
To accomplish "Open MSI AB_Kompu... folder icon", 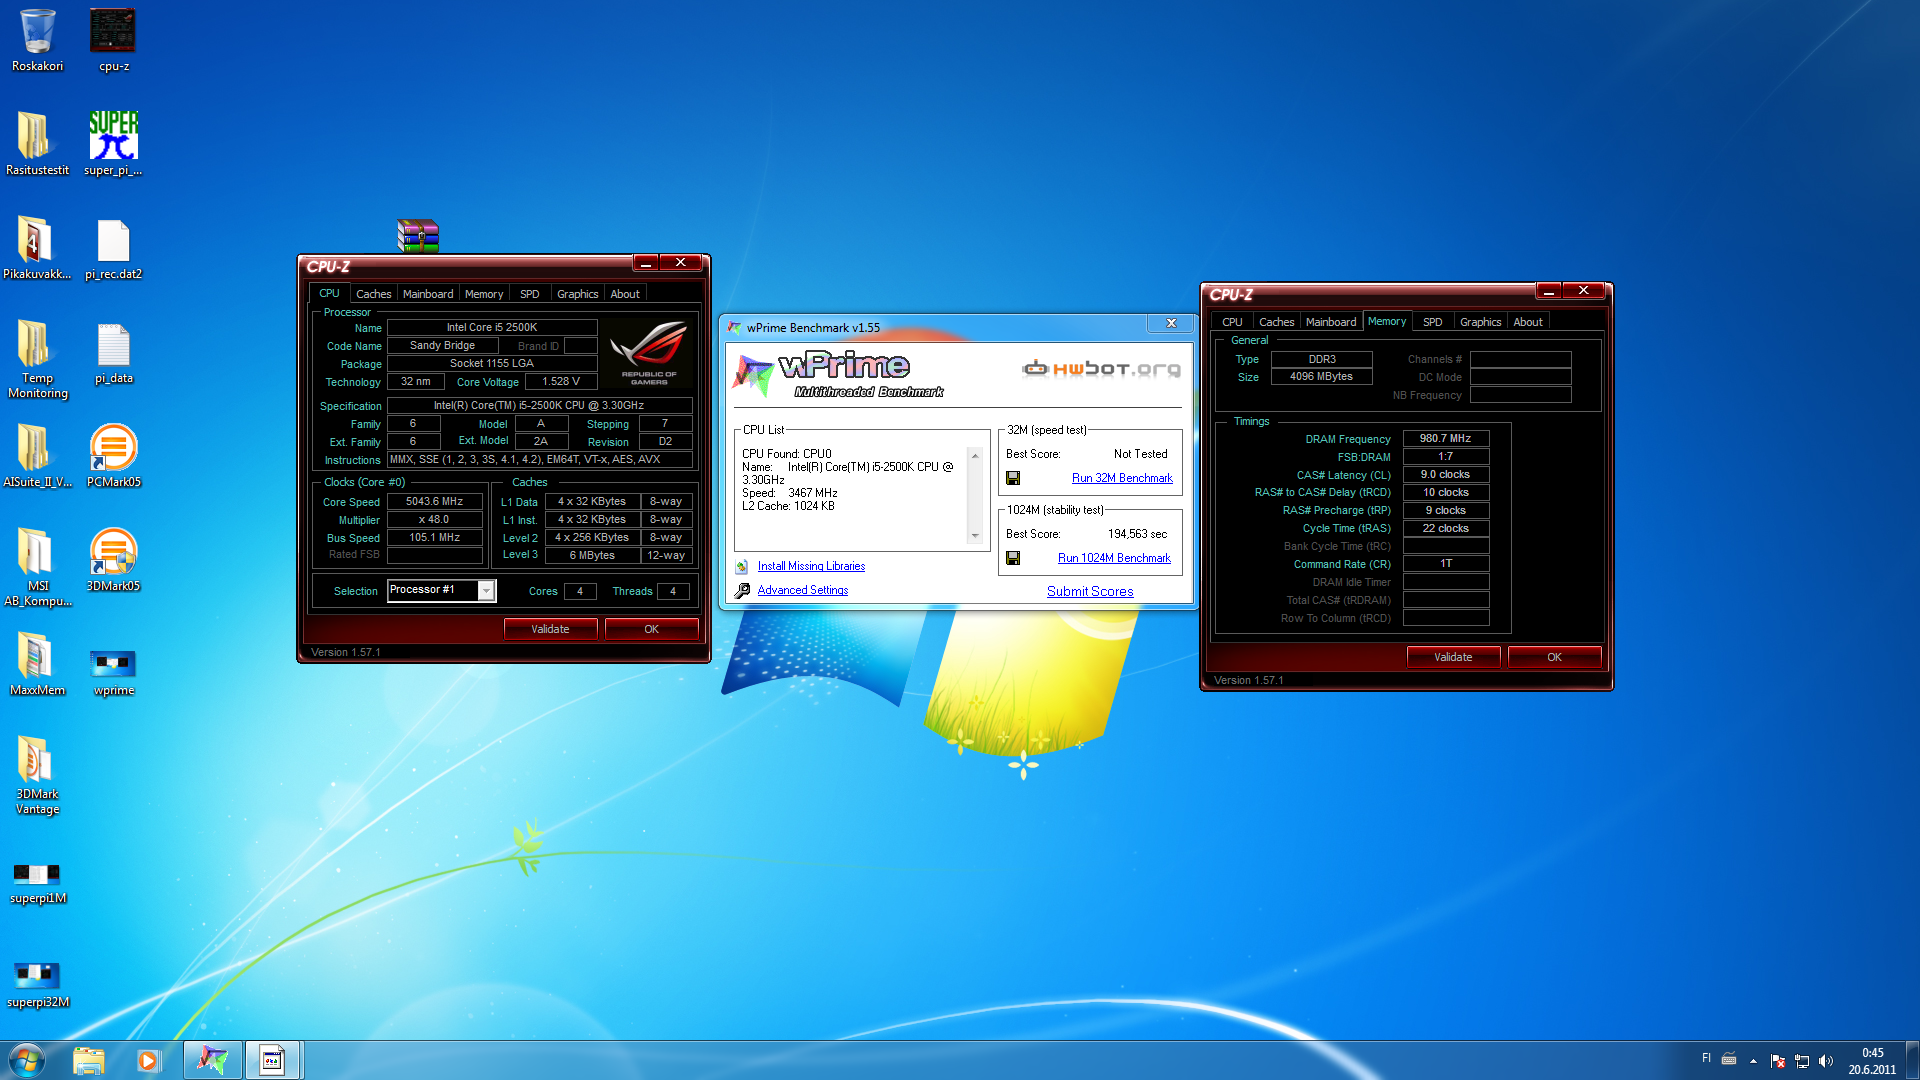I will 37,566.
